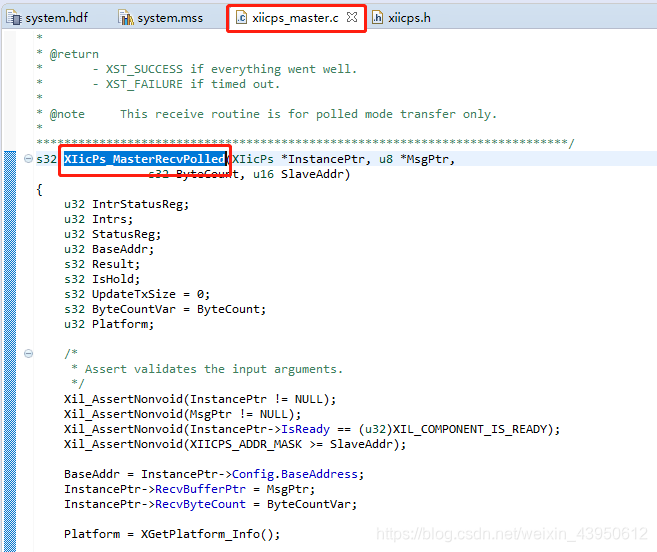This screenshot has height=552, width=657.
Task: Click the u32 IntrStatusReg declaration line
Action: (127, 204)
